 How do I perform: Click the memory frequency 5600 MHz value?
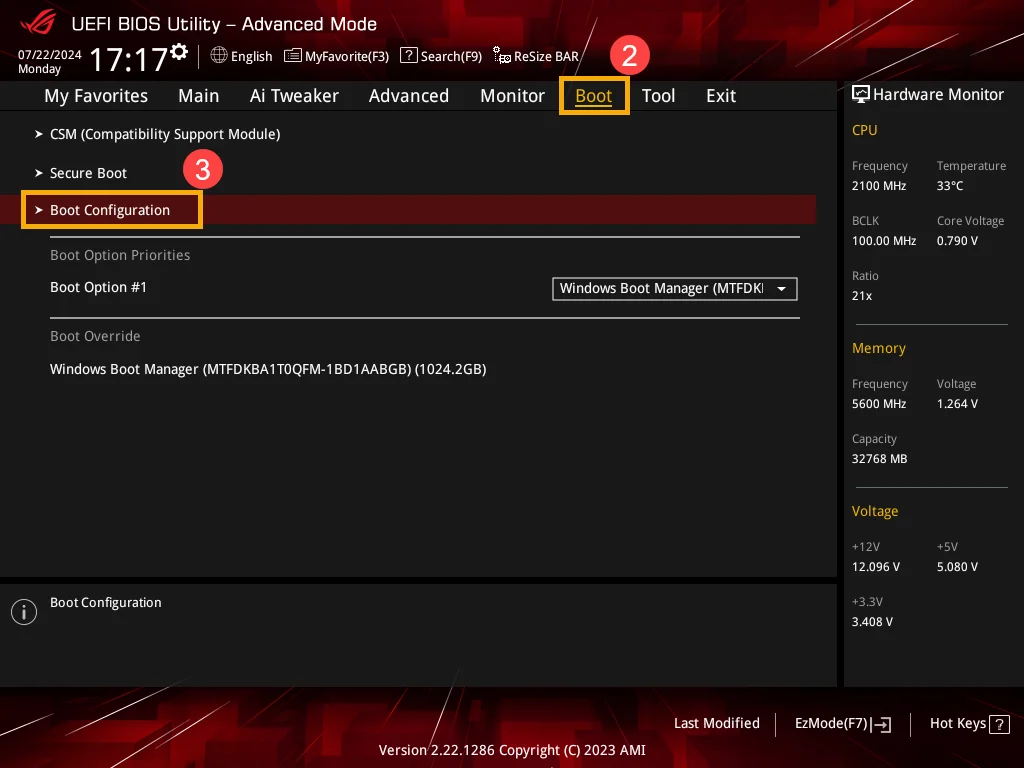click(879, 404)
